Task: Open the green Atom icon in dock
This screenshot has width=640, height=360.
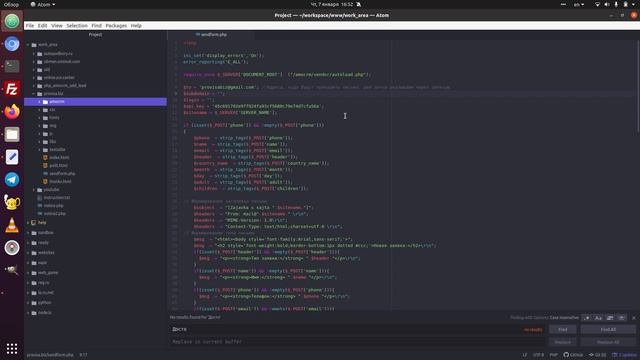Action: point(12,21)
